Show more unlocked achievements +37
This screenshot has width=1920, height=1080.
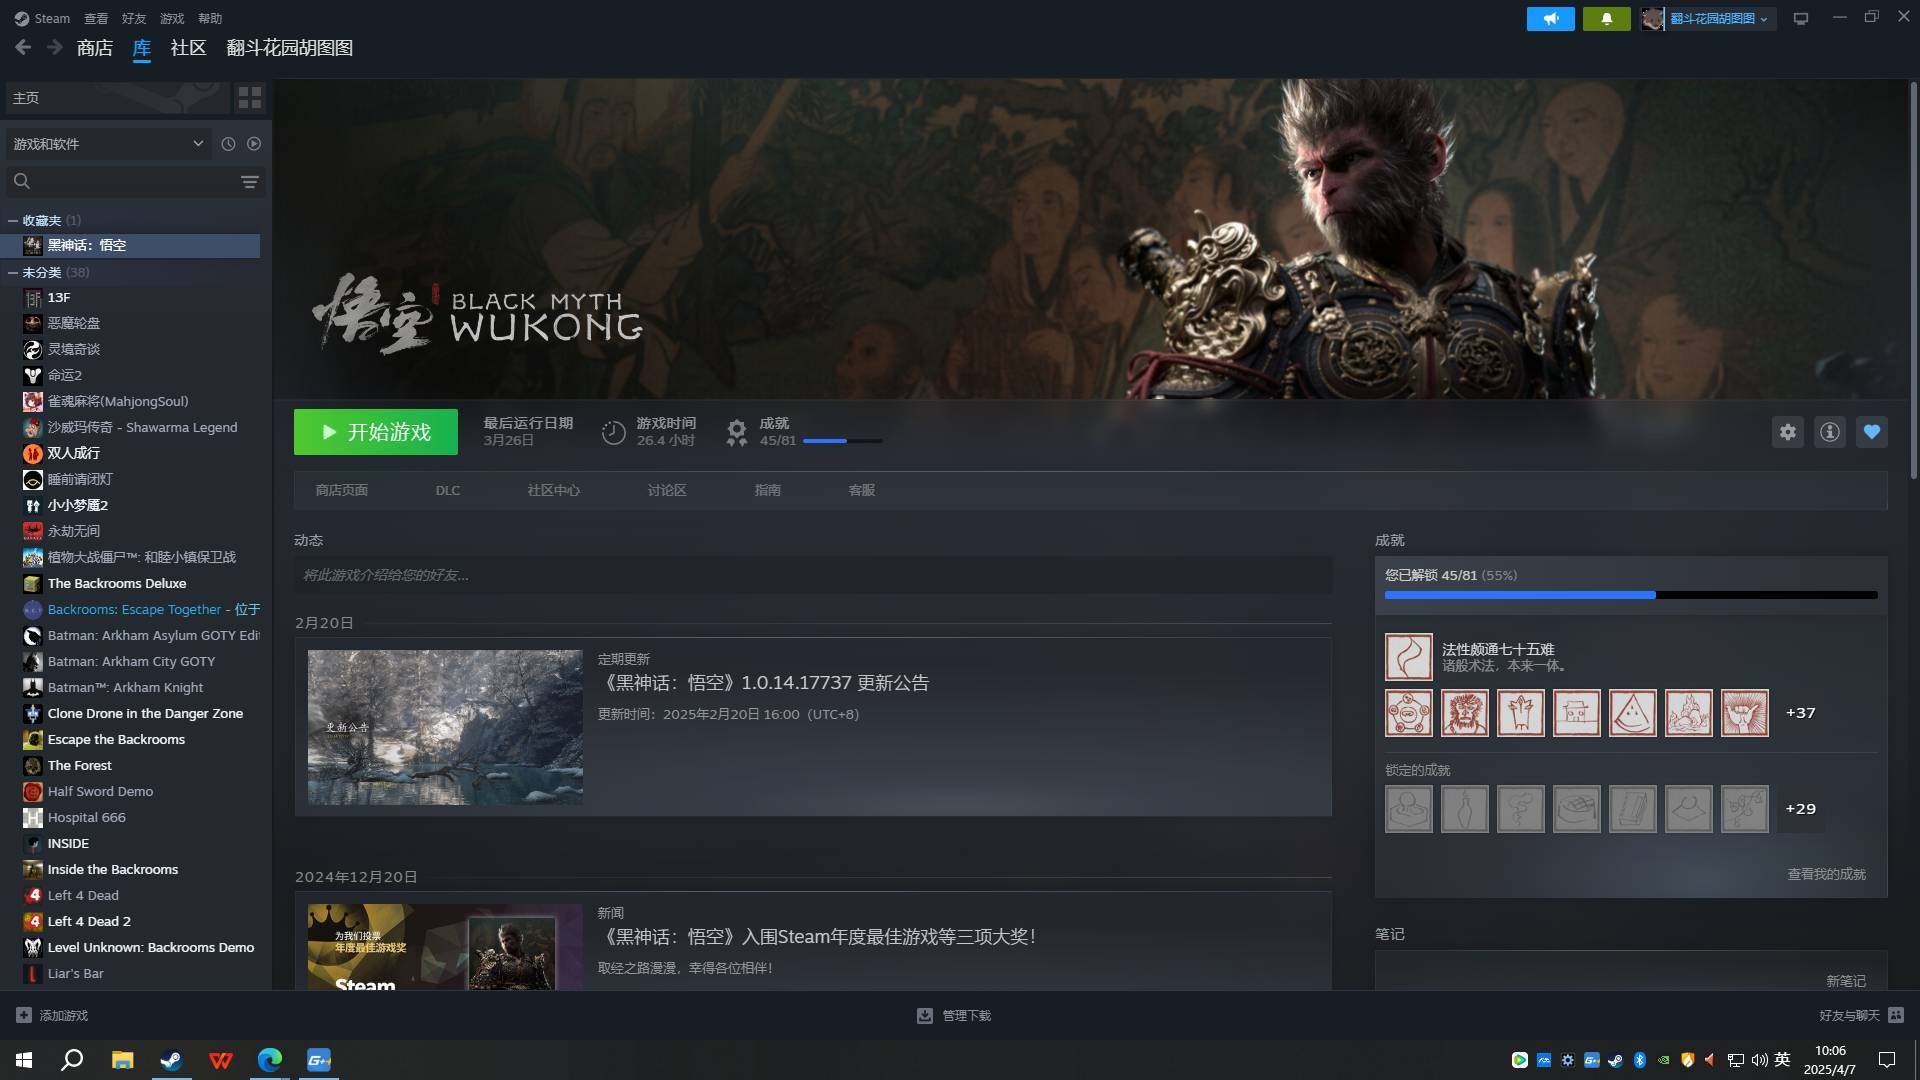[x=1800, y=713]
